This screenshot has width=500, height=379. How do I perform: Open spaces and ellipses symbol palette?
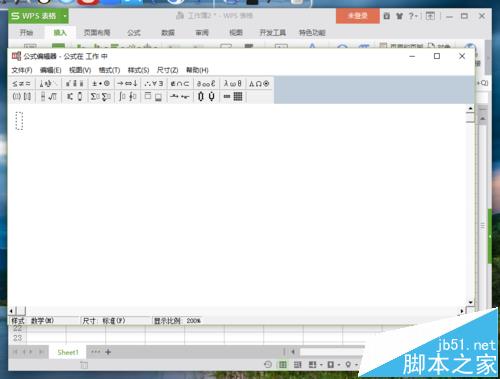48,84
